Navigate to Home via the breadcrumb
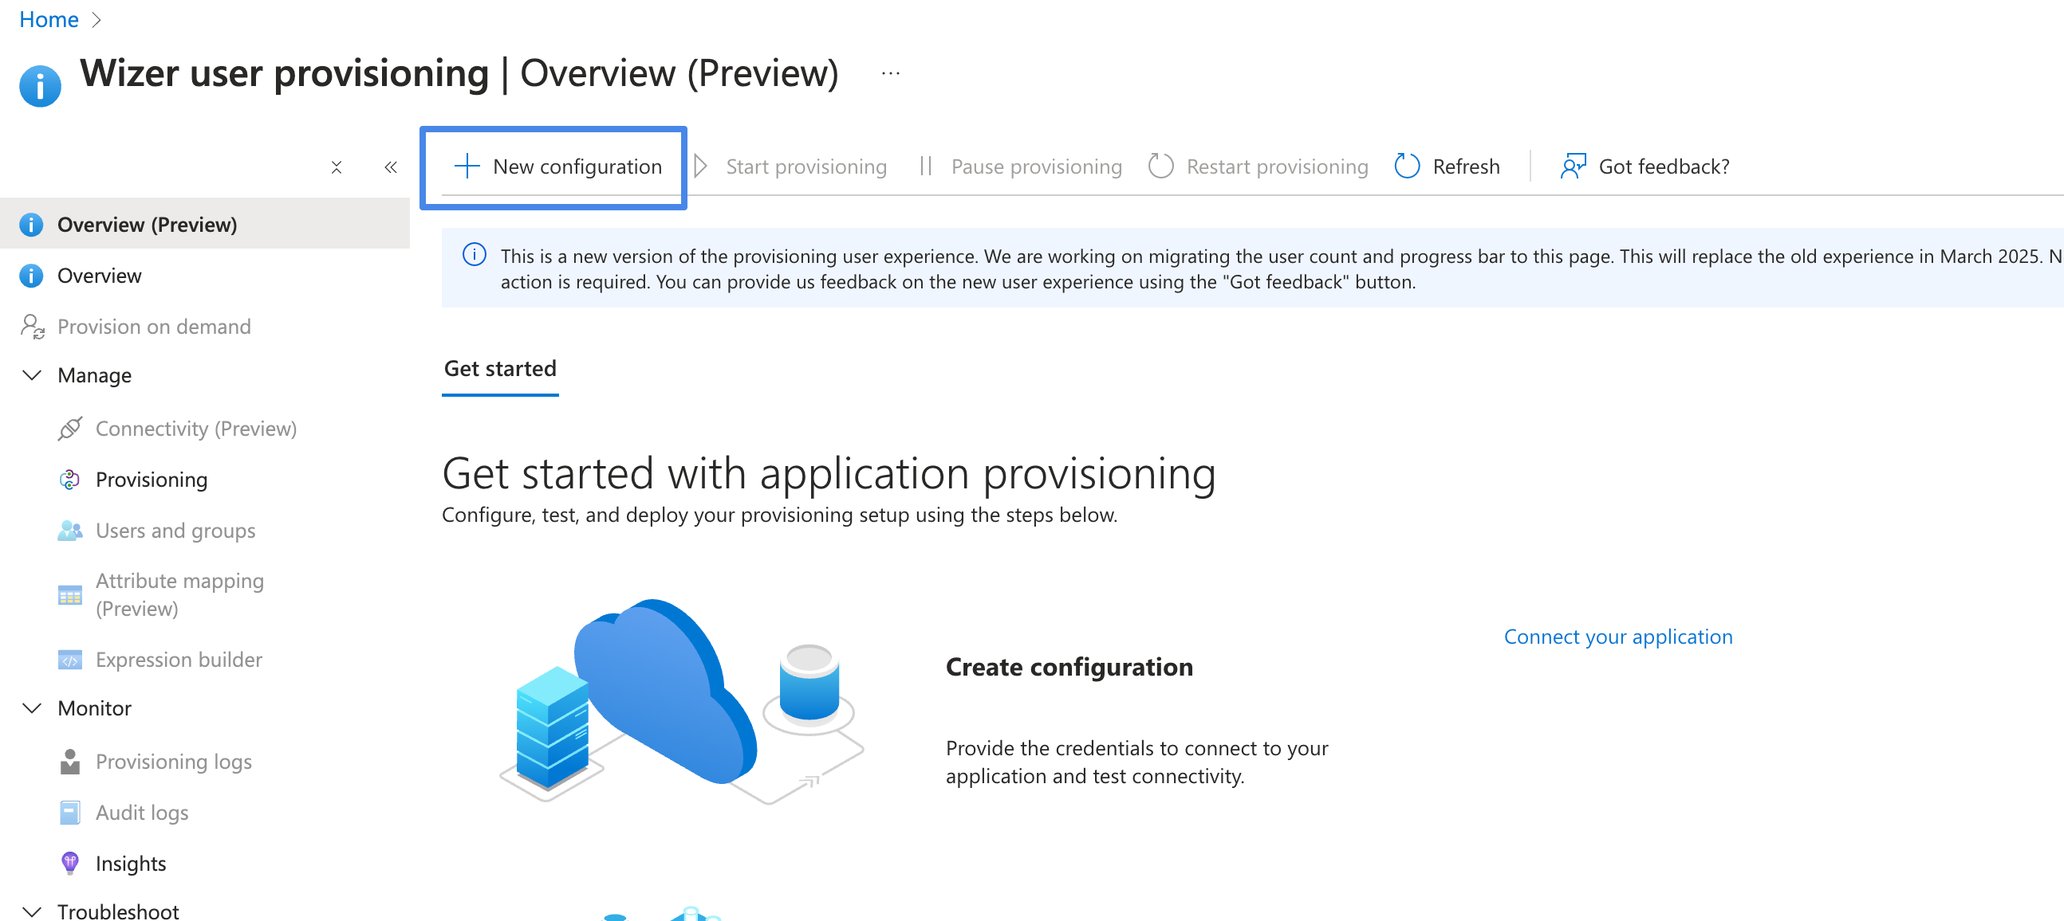Image resolution: width=2064 pixels, height=921 pixels. 47,18
